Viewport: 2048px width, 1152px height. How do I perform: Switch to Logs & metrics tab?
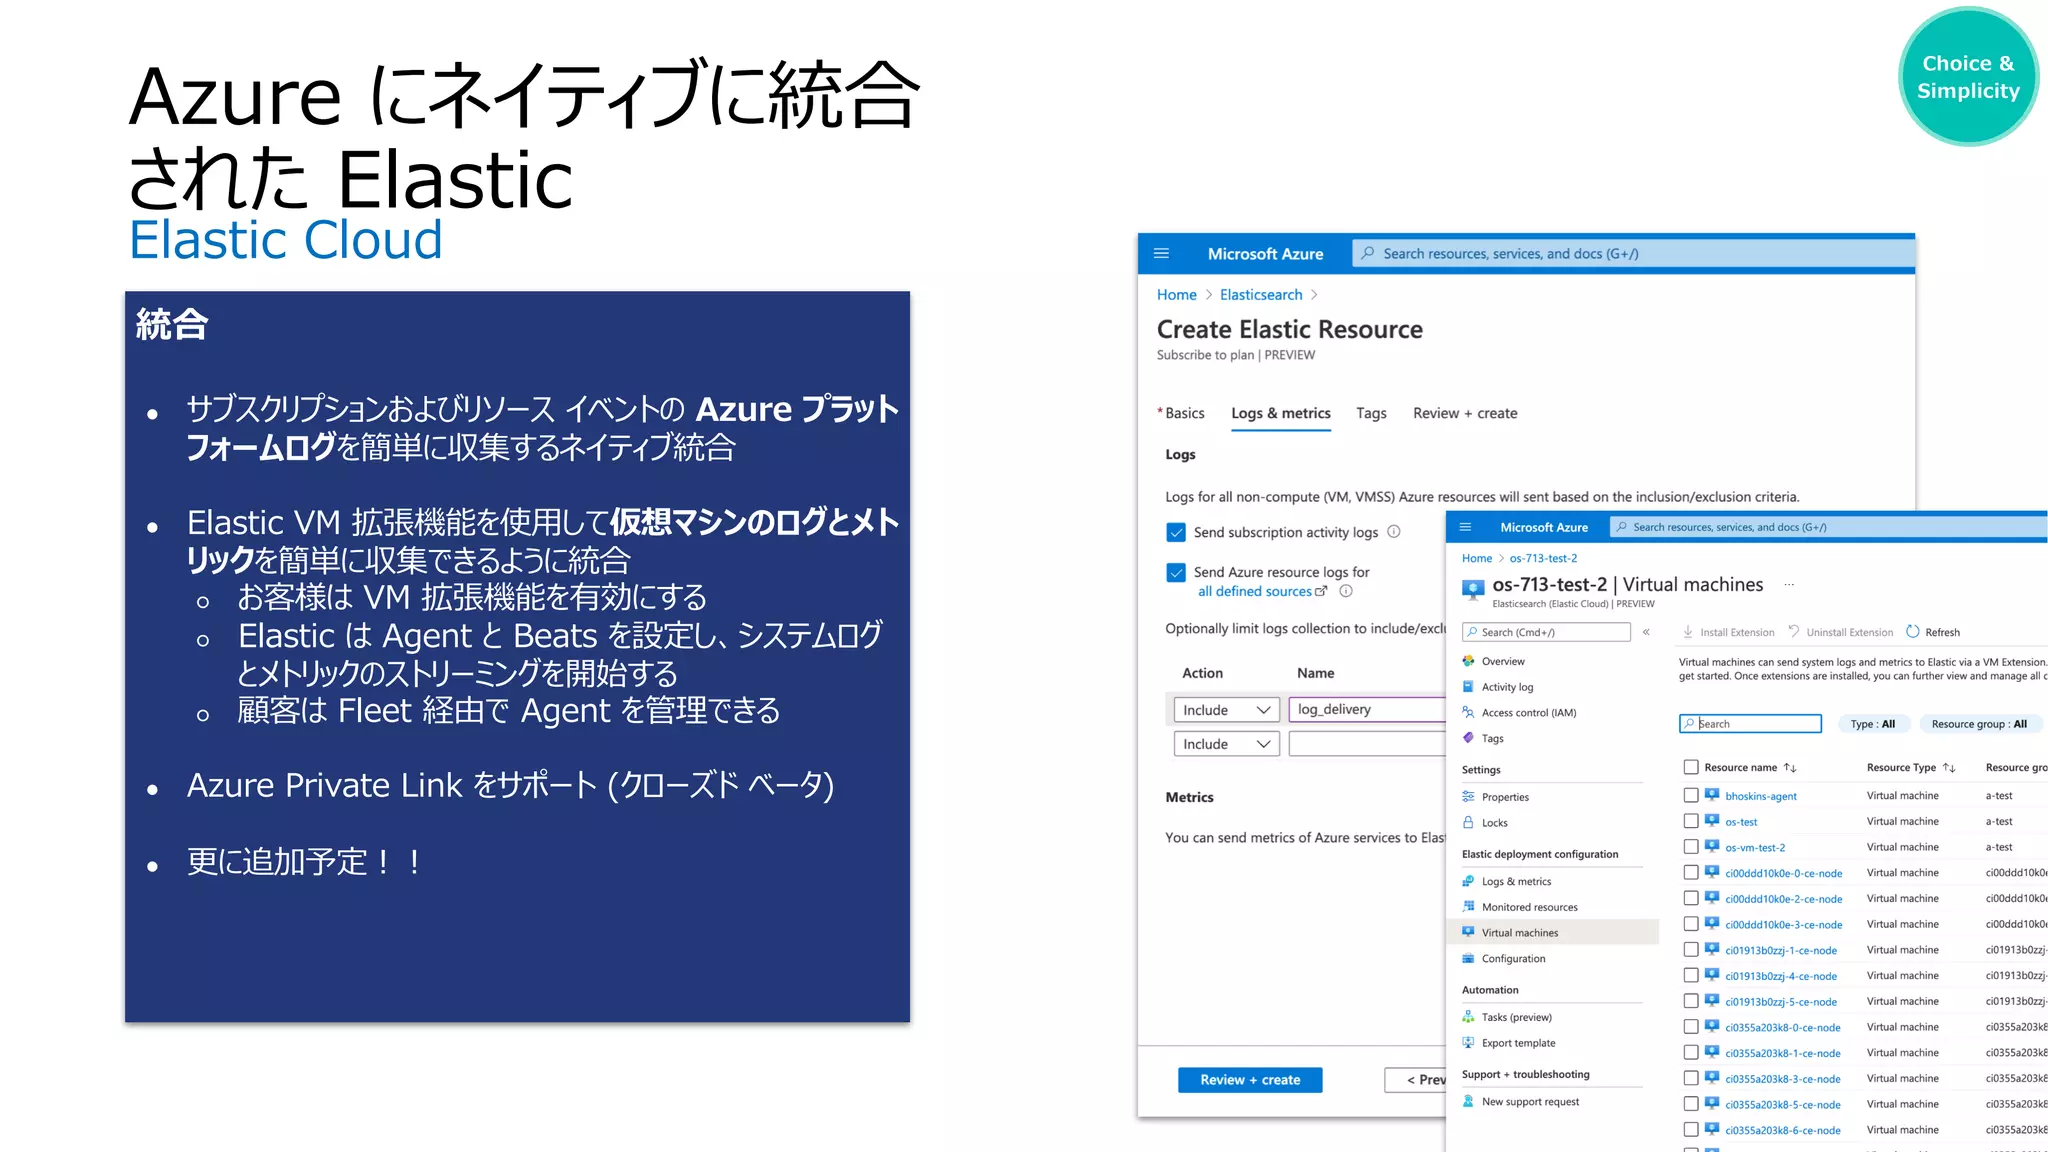(x=1281, y=413)
